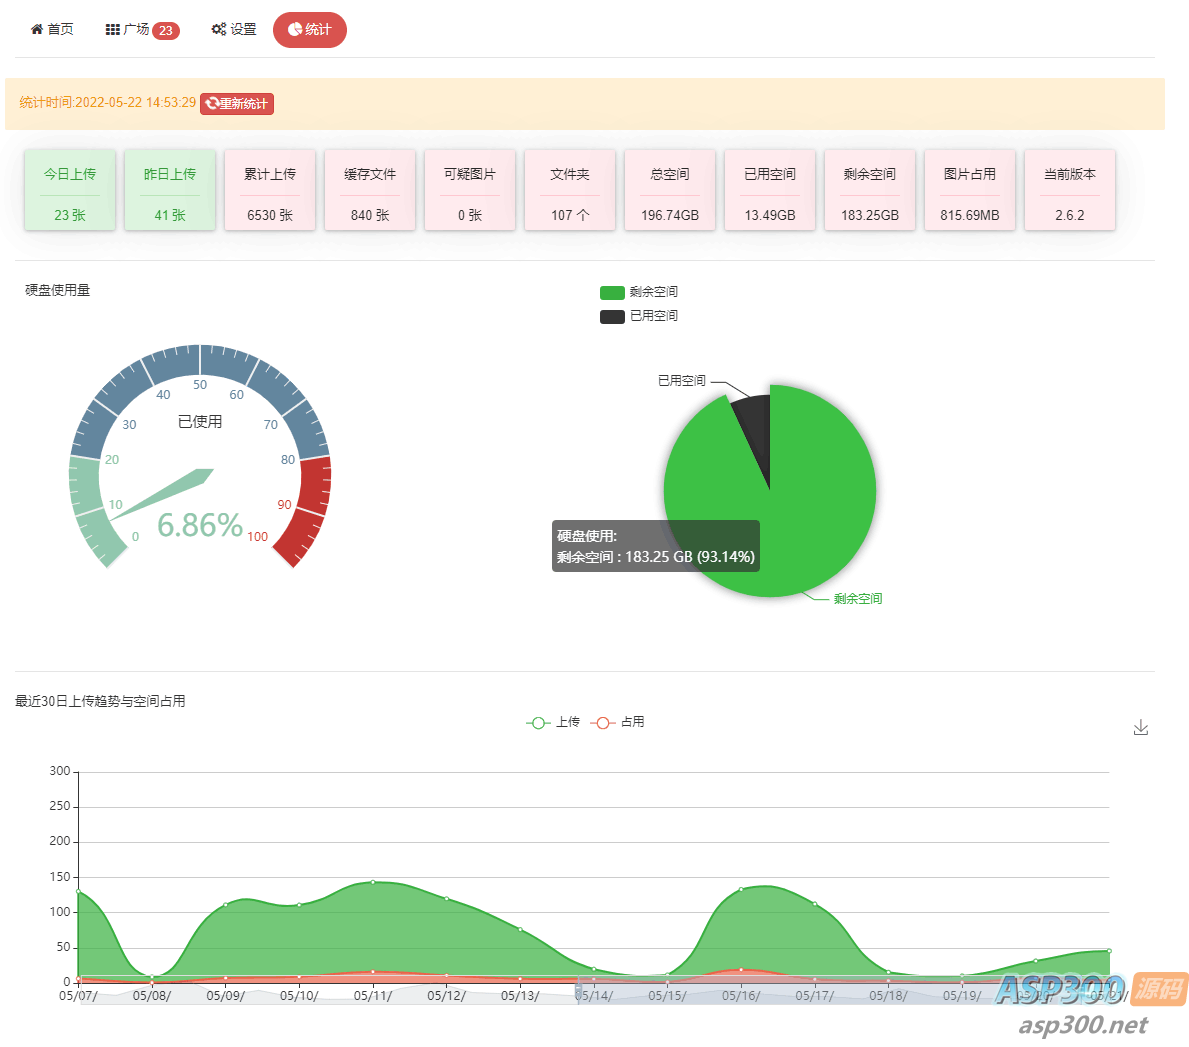This screenshot has height=1047, width=1189.
Task: Open the 设置 settings tab
Action: coord(234,30)
